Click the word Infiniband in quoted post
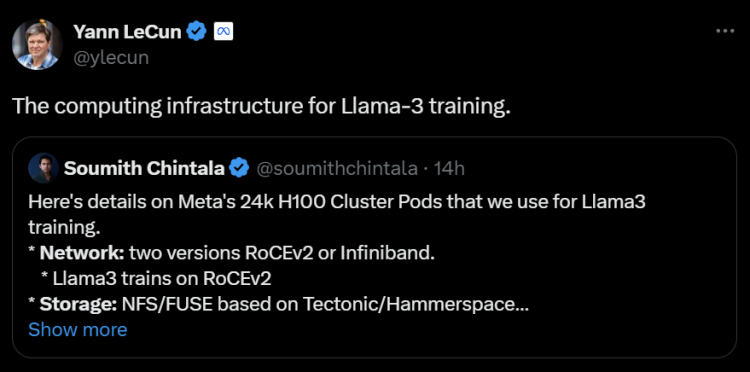Viewport: 750px width, 372px height. click(387, 252)
